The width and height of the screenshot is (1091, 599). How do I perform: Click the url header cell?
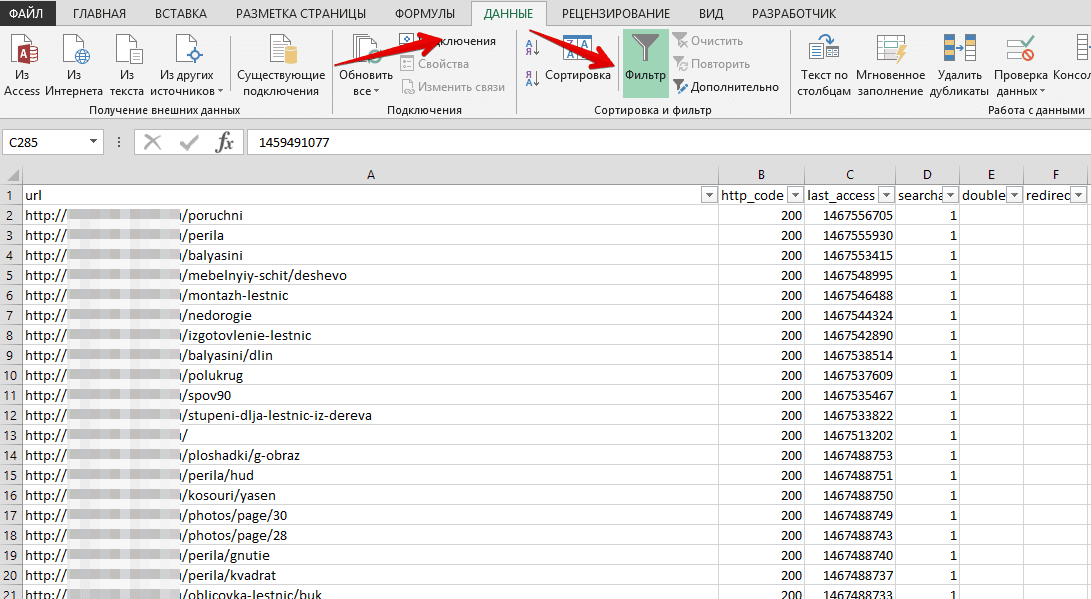pos(371,195)
